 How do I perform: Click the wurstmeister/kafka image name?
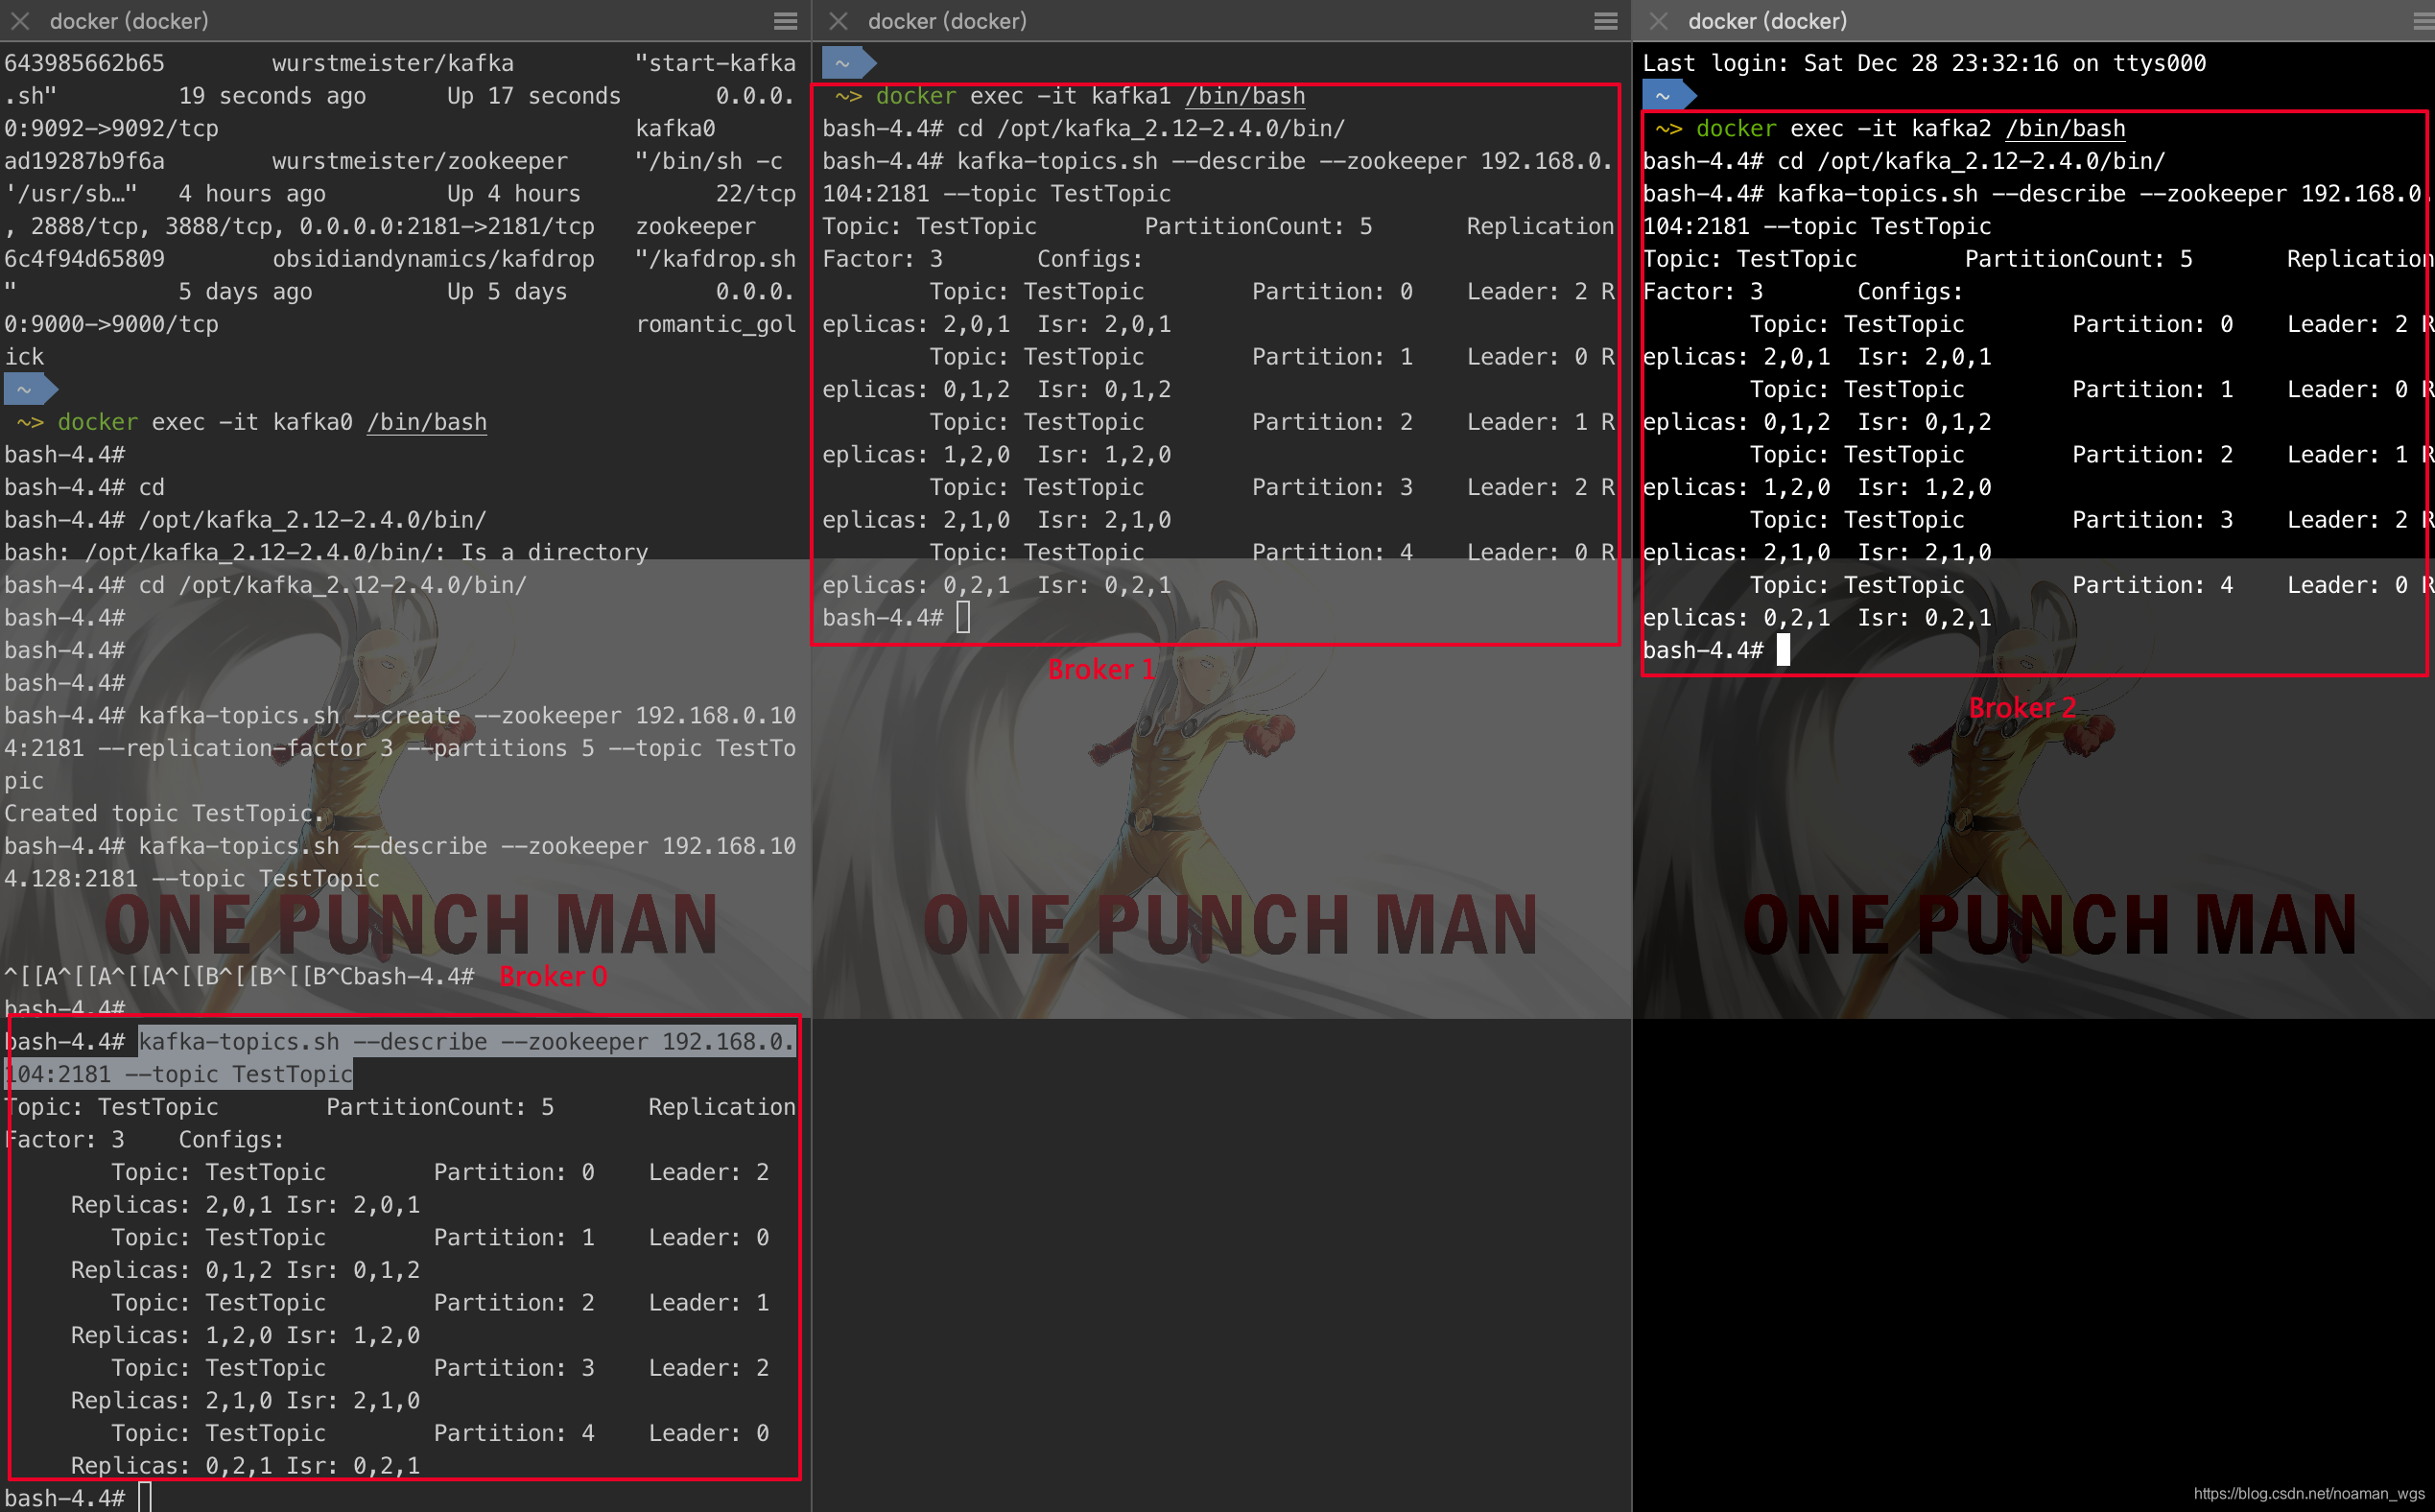393,63
